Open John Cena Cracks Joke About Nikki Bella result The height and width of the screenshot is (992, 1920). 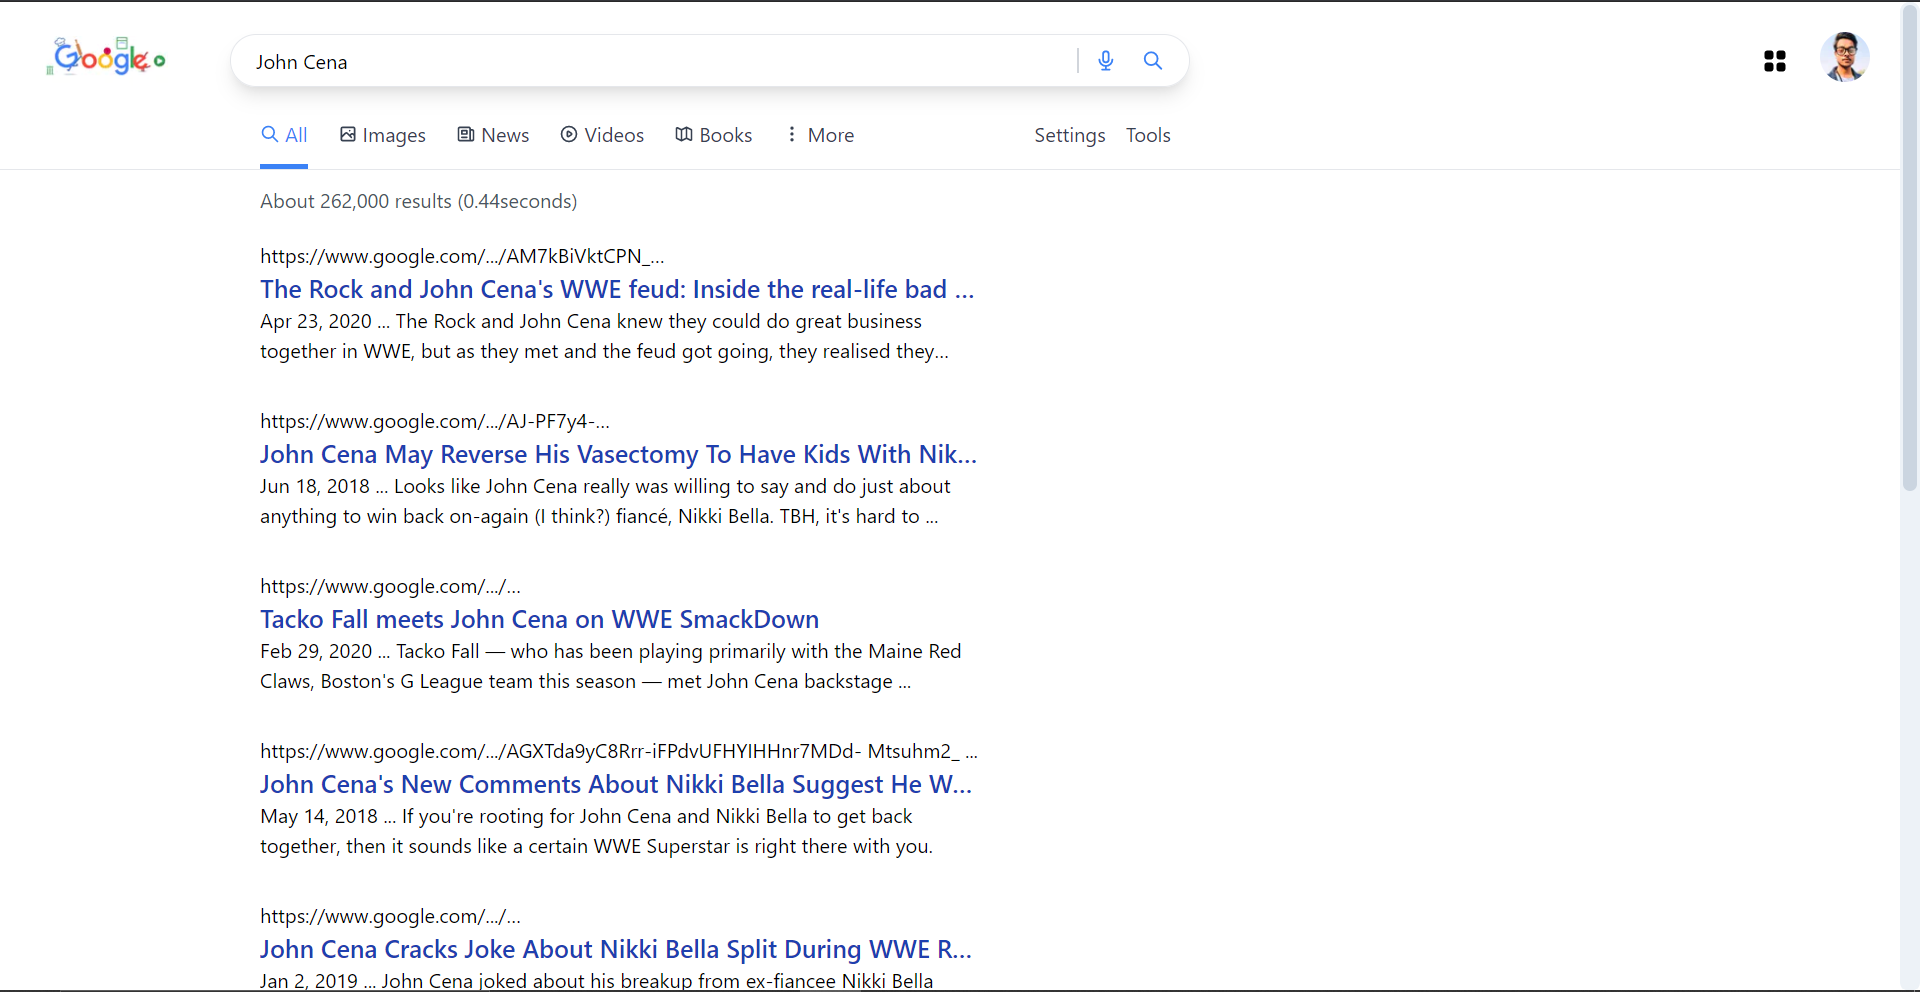[x=616, y=949]
